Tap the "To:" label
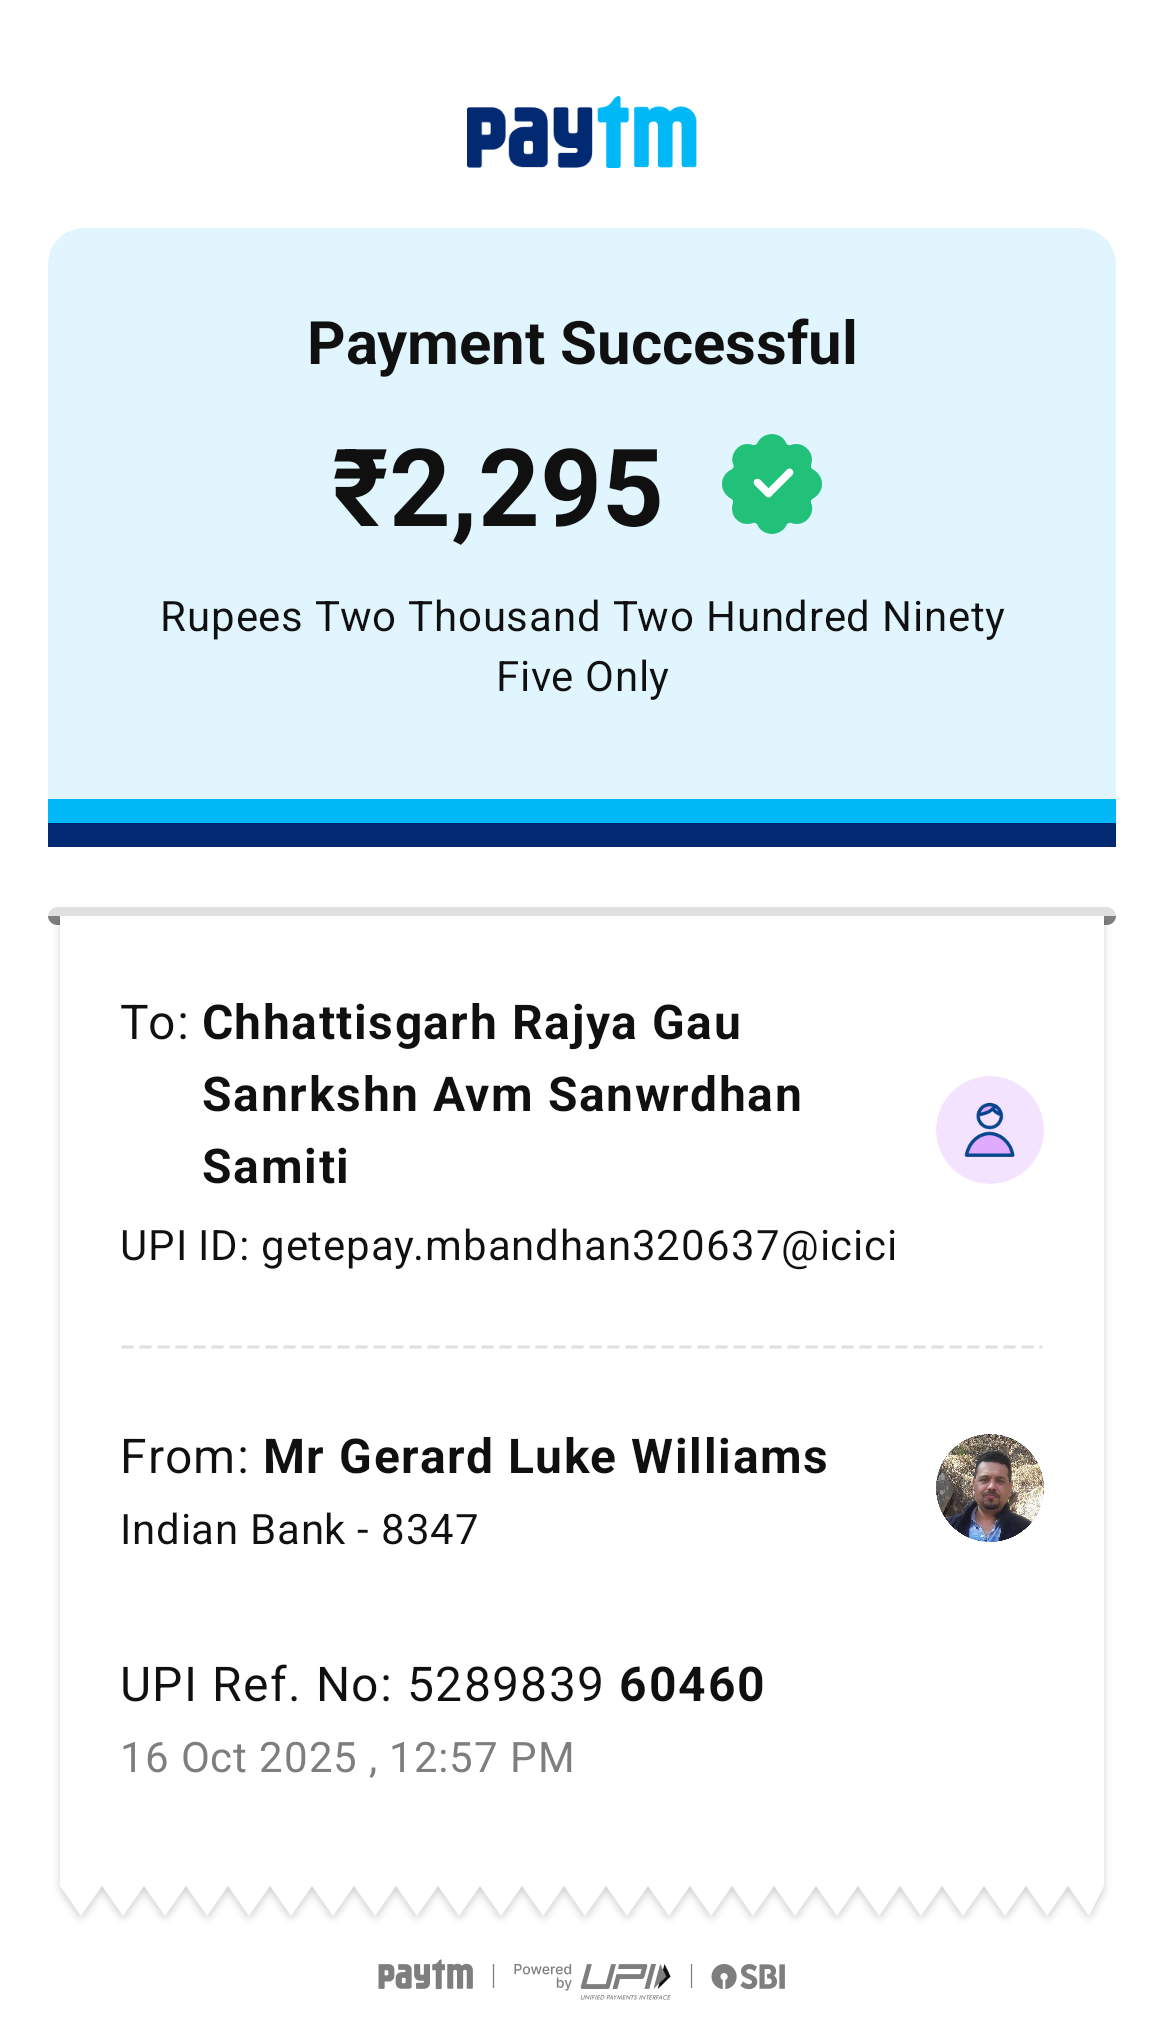The width and height of the screenshot is (1164, 2024). (155, 1023)
